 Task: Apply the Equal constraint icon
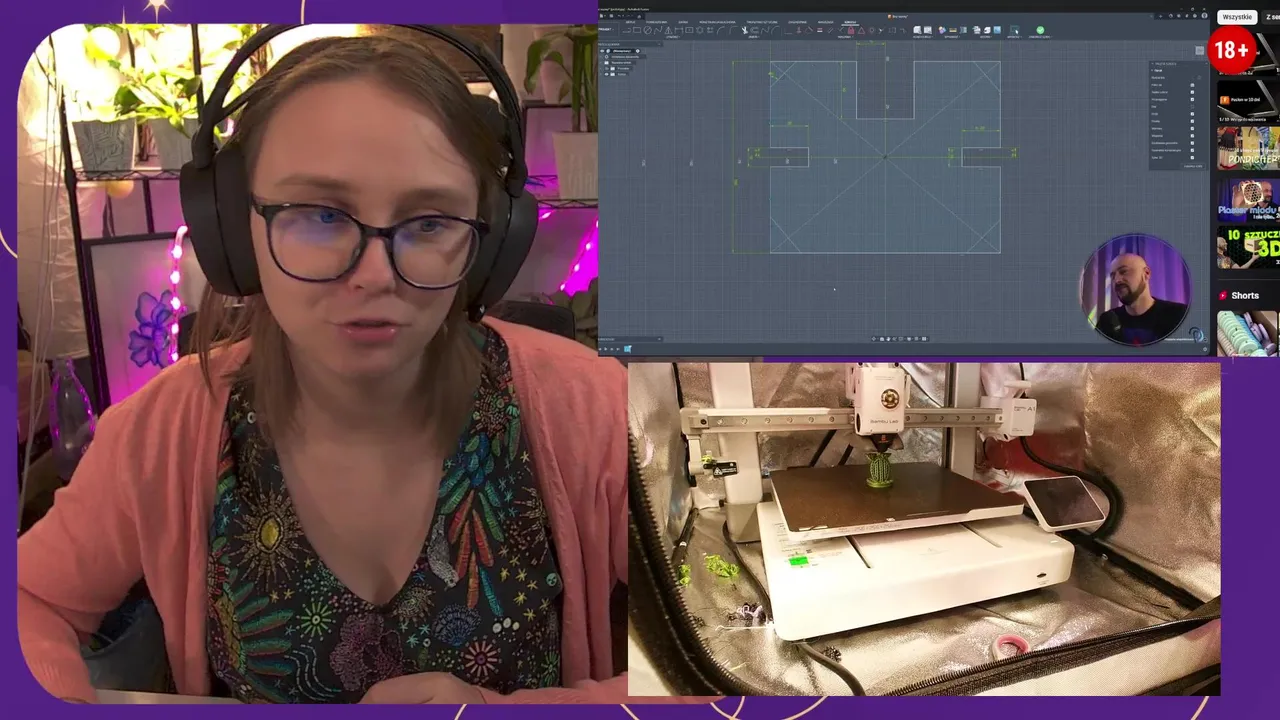click(x=820, y=31)
